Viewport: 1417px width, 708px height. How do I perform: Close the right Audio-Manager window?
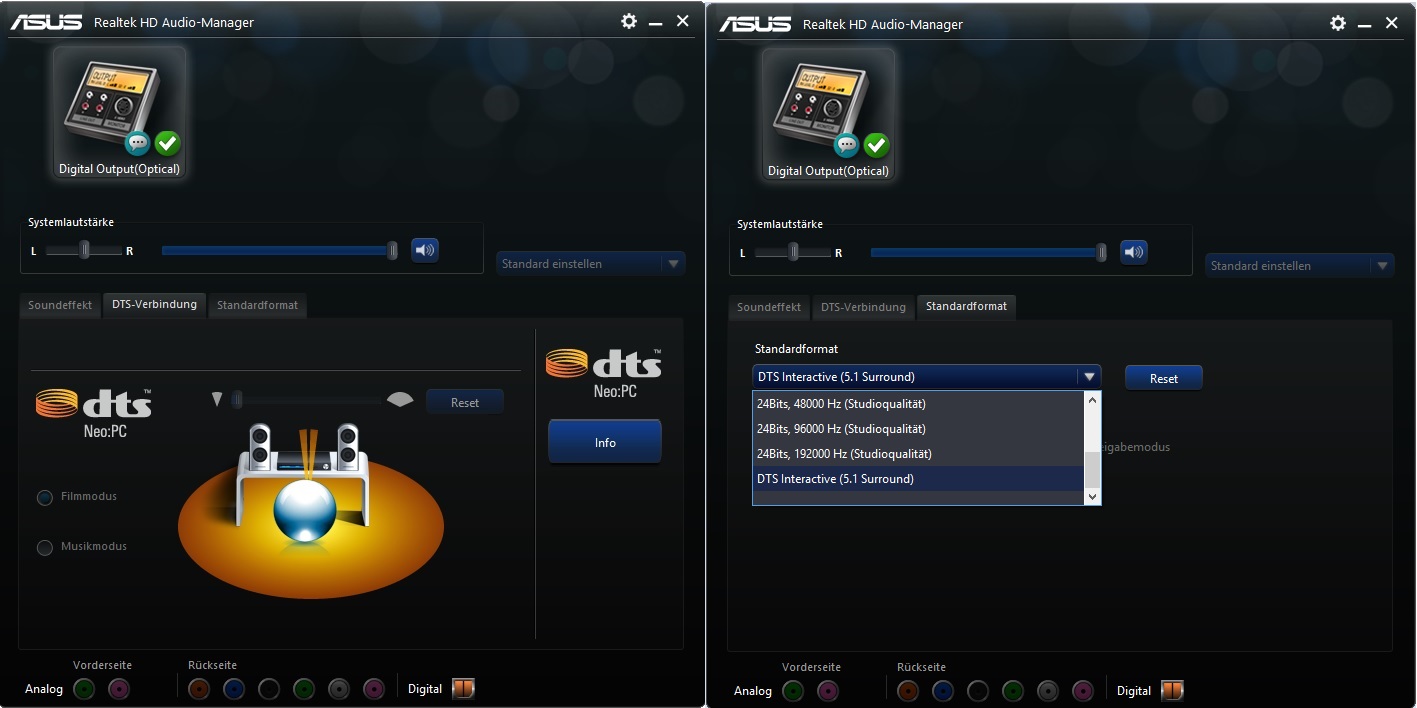[x=1392, y=23]
